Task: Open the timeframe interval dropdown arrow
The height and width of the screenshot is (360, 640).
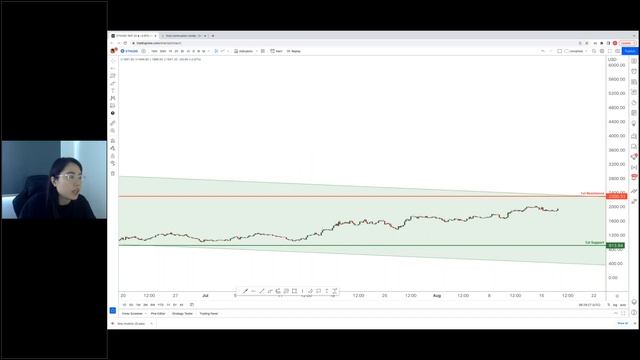Action: [209, 51]
